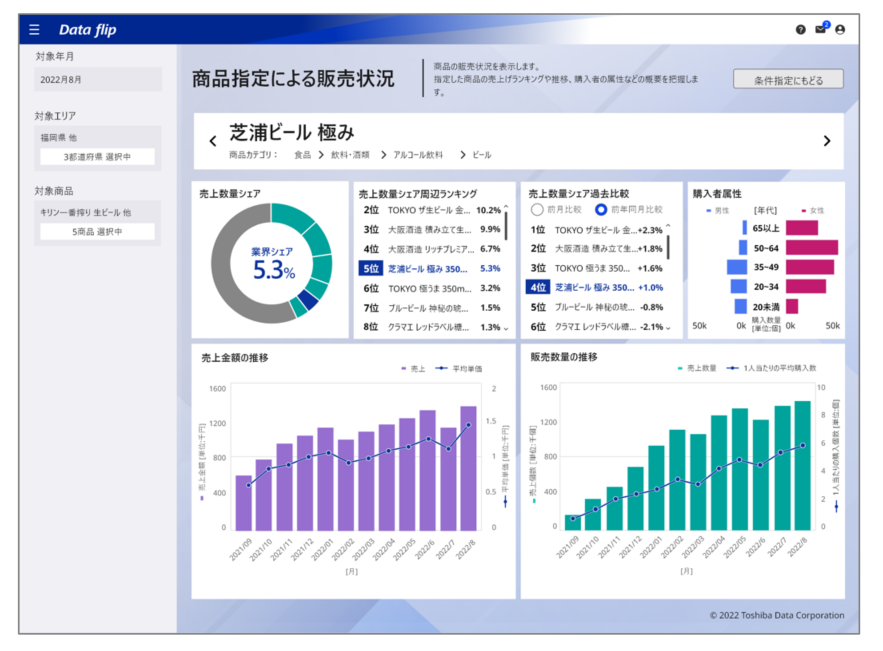Select 5位 ブルービール -0.8% comparison row
Screen dimensions: 883x651
[596, 307]
